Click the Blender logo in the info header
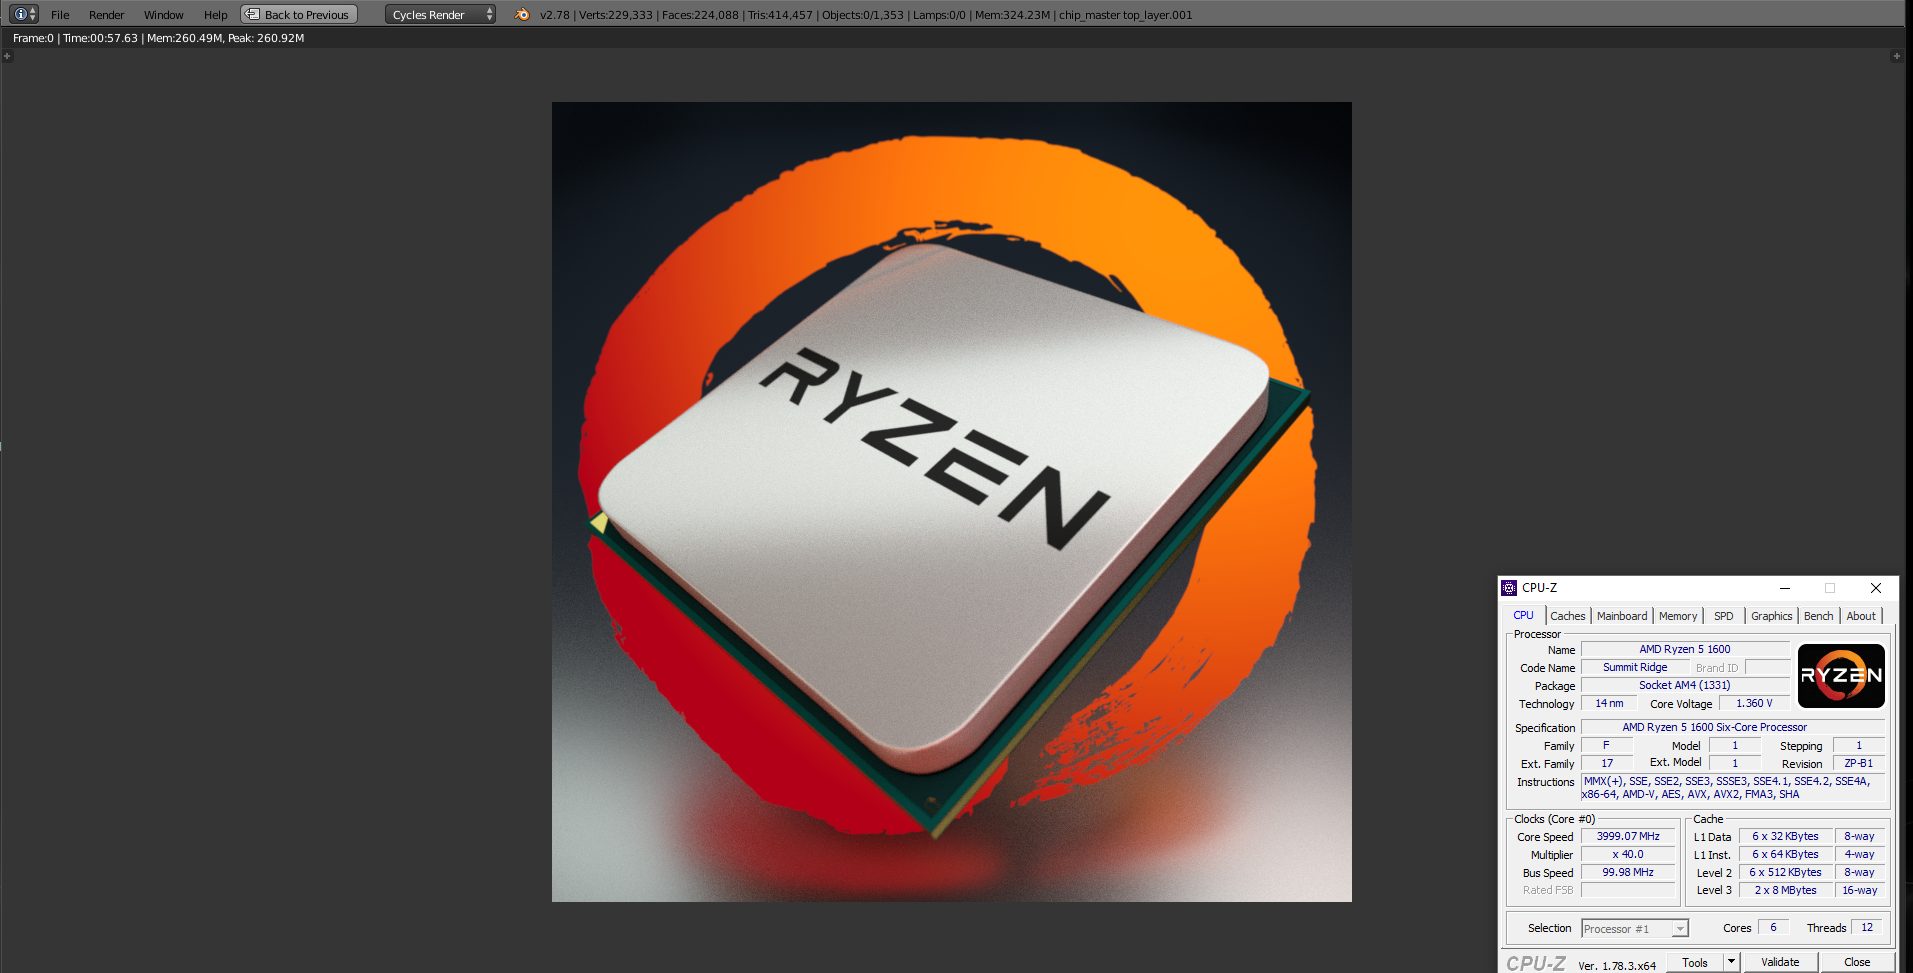Viewport: 1913px width, 973px height. (x=522, y=14)
